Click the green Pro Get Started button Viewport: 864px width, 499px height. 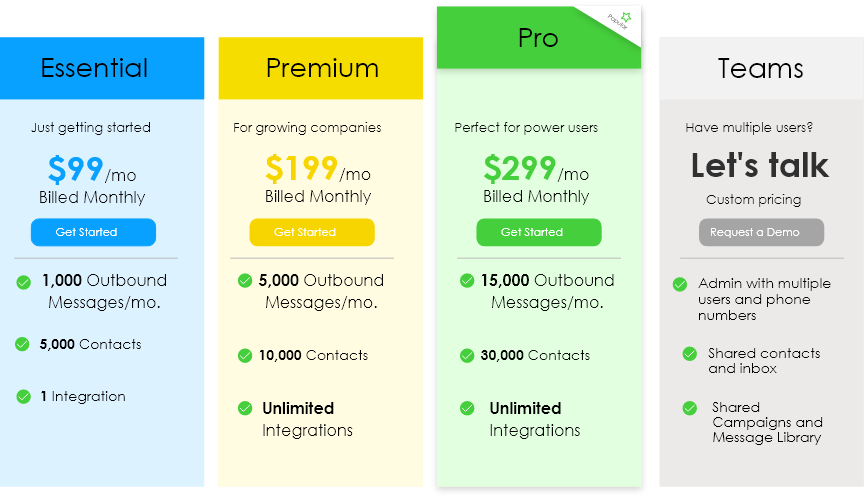coord(538,232)
